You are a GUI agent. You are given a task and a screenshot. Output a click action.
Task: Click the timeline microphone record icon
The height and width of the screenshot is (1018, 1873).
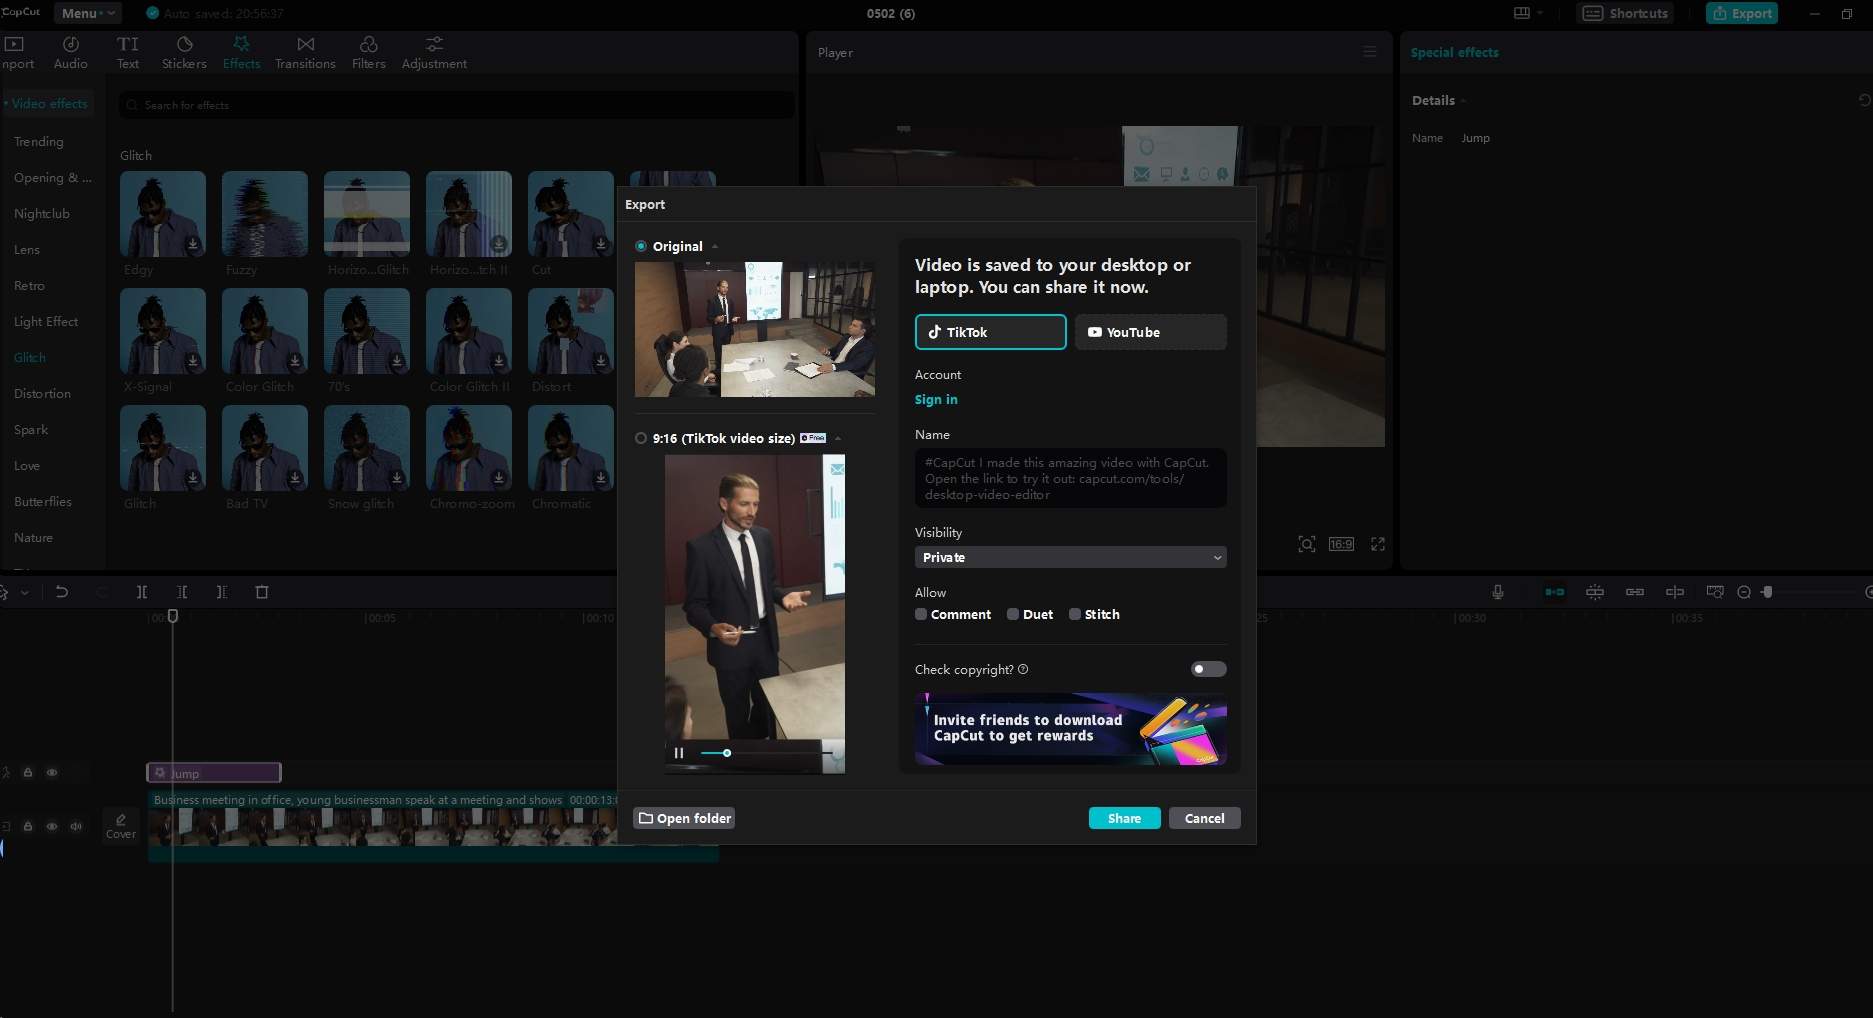click(x=1498, y=592)
